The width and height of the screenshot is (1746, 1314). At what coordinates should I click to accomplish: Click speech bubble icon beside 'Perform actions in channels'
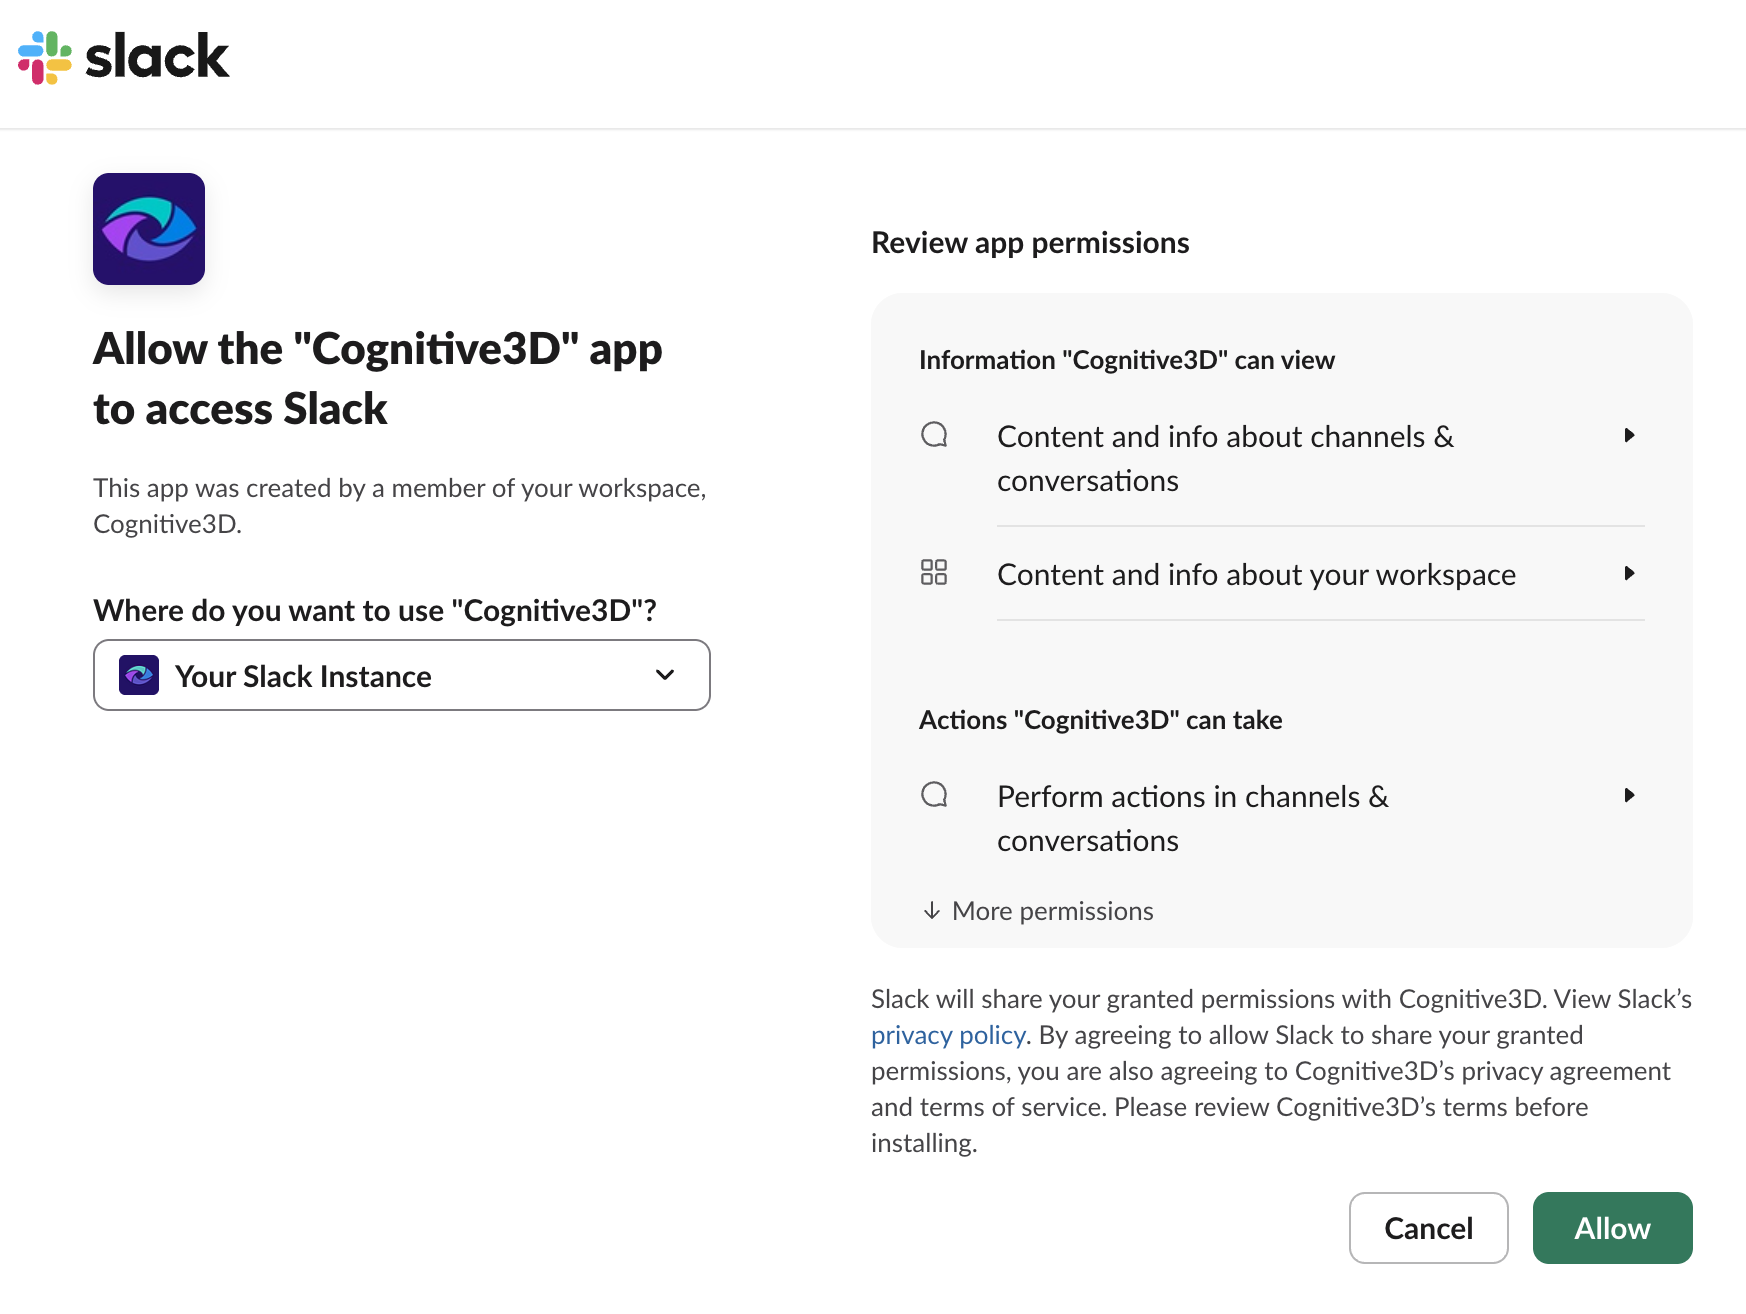[x=934, y=795]
